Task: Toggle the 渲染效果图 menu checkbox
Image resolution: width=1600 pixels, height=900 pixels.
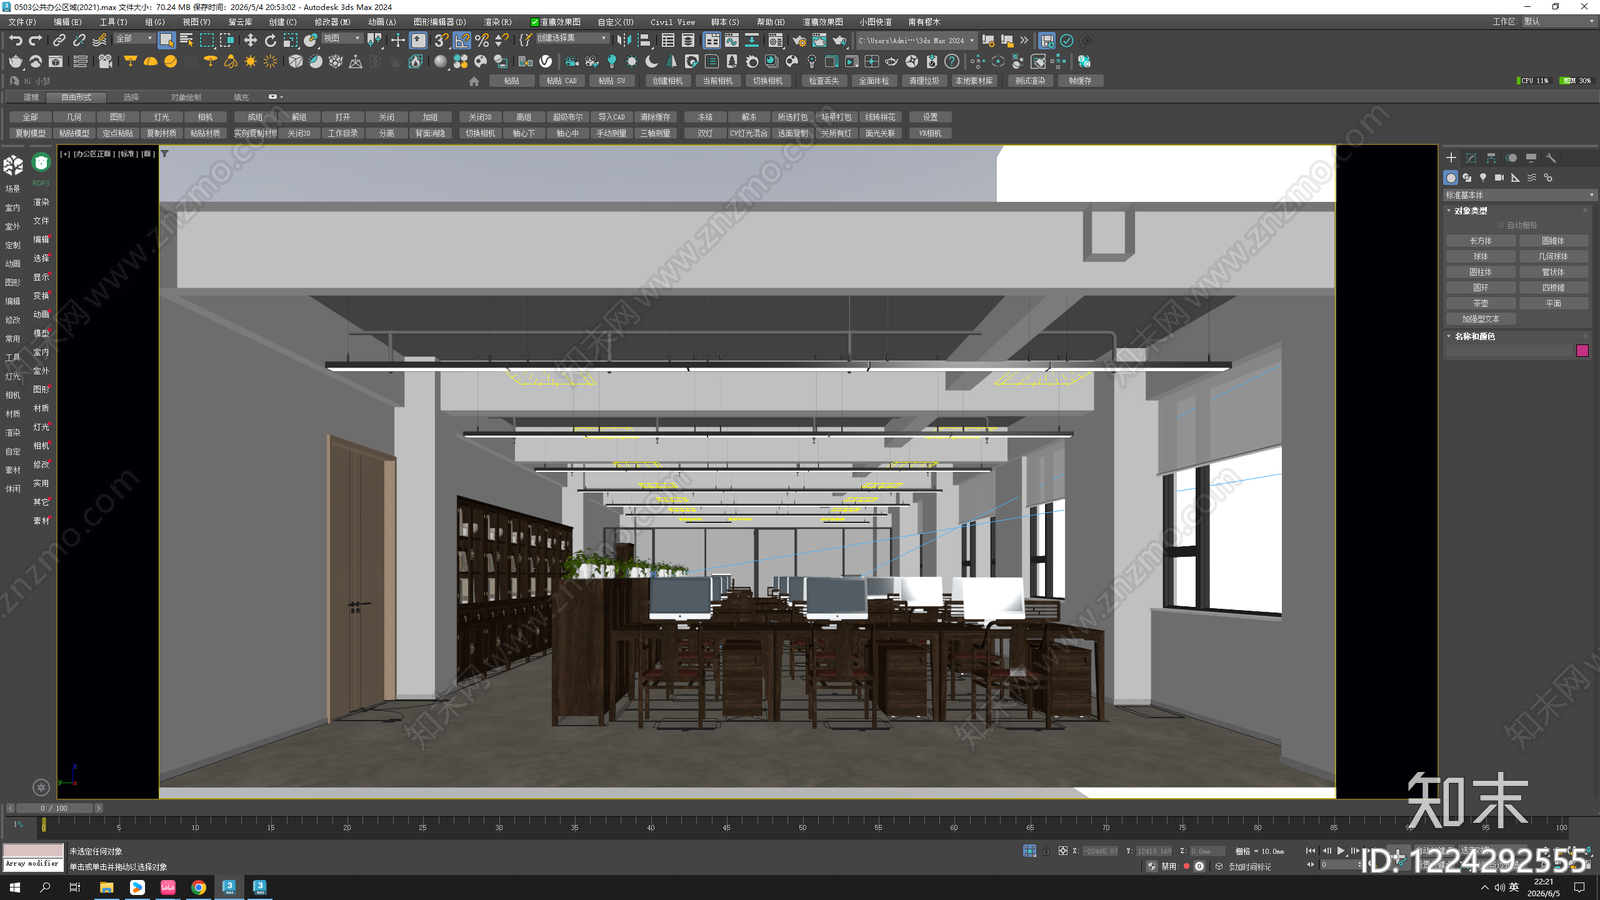Action: [x=535, y=22]
